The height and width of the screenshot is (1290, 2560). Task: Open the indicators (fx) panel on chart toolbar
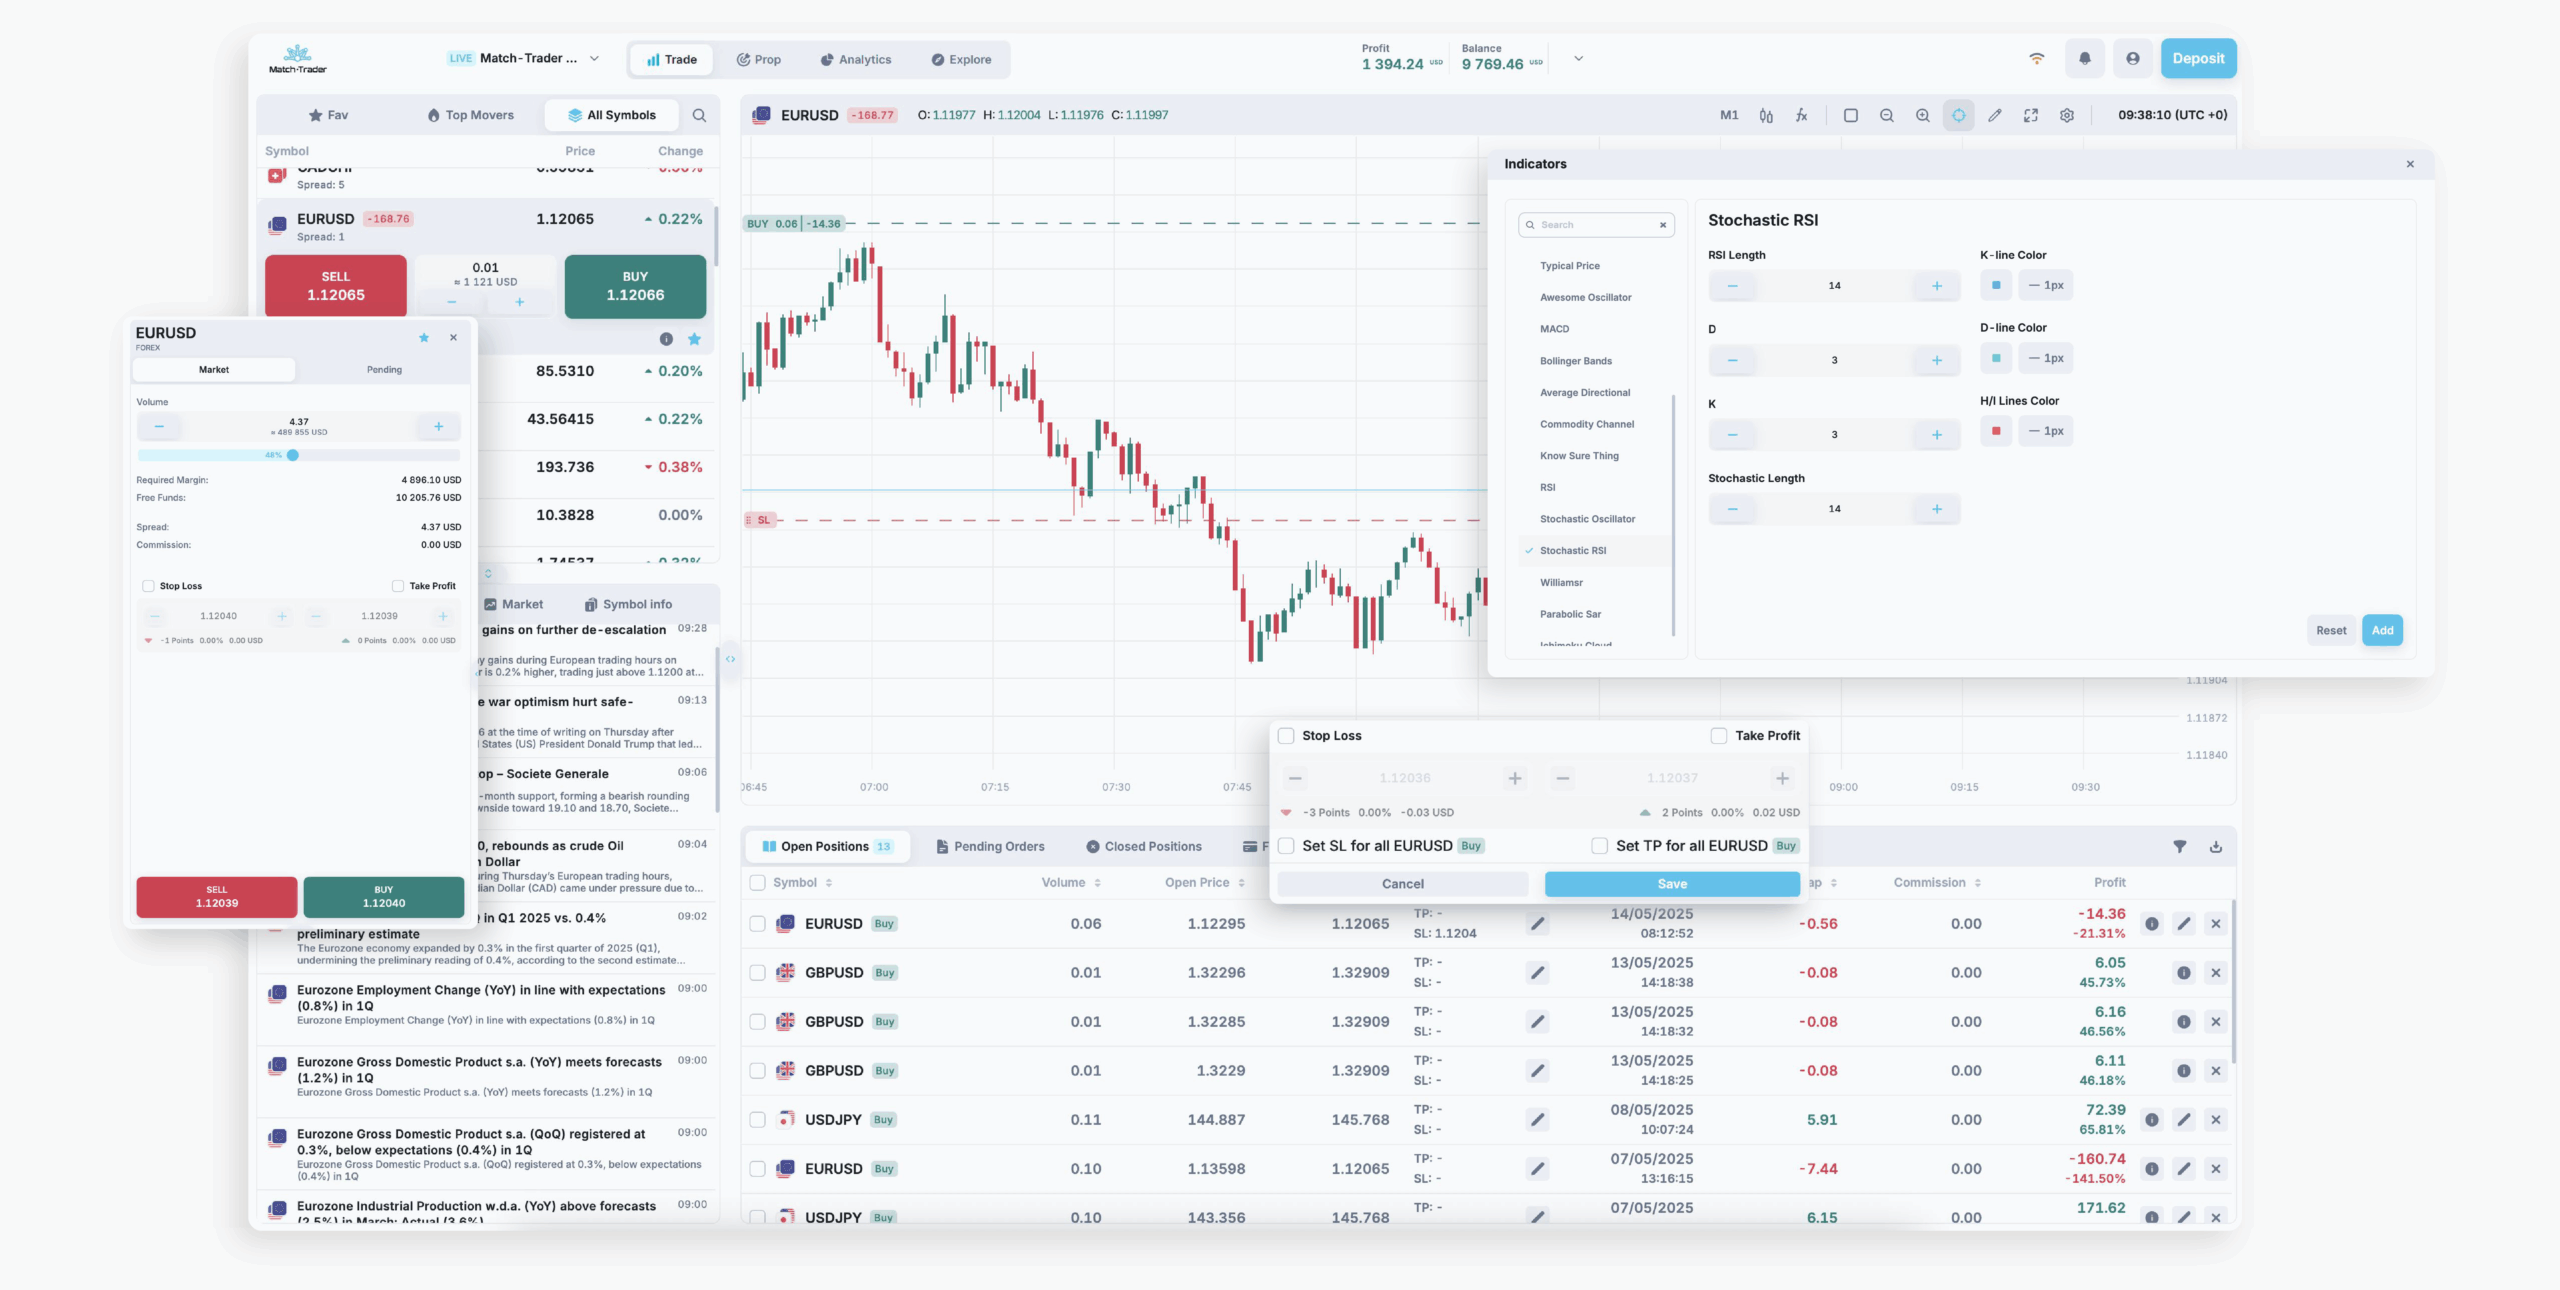(x=1801, y=115)
